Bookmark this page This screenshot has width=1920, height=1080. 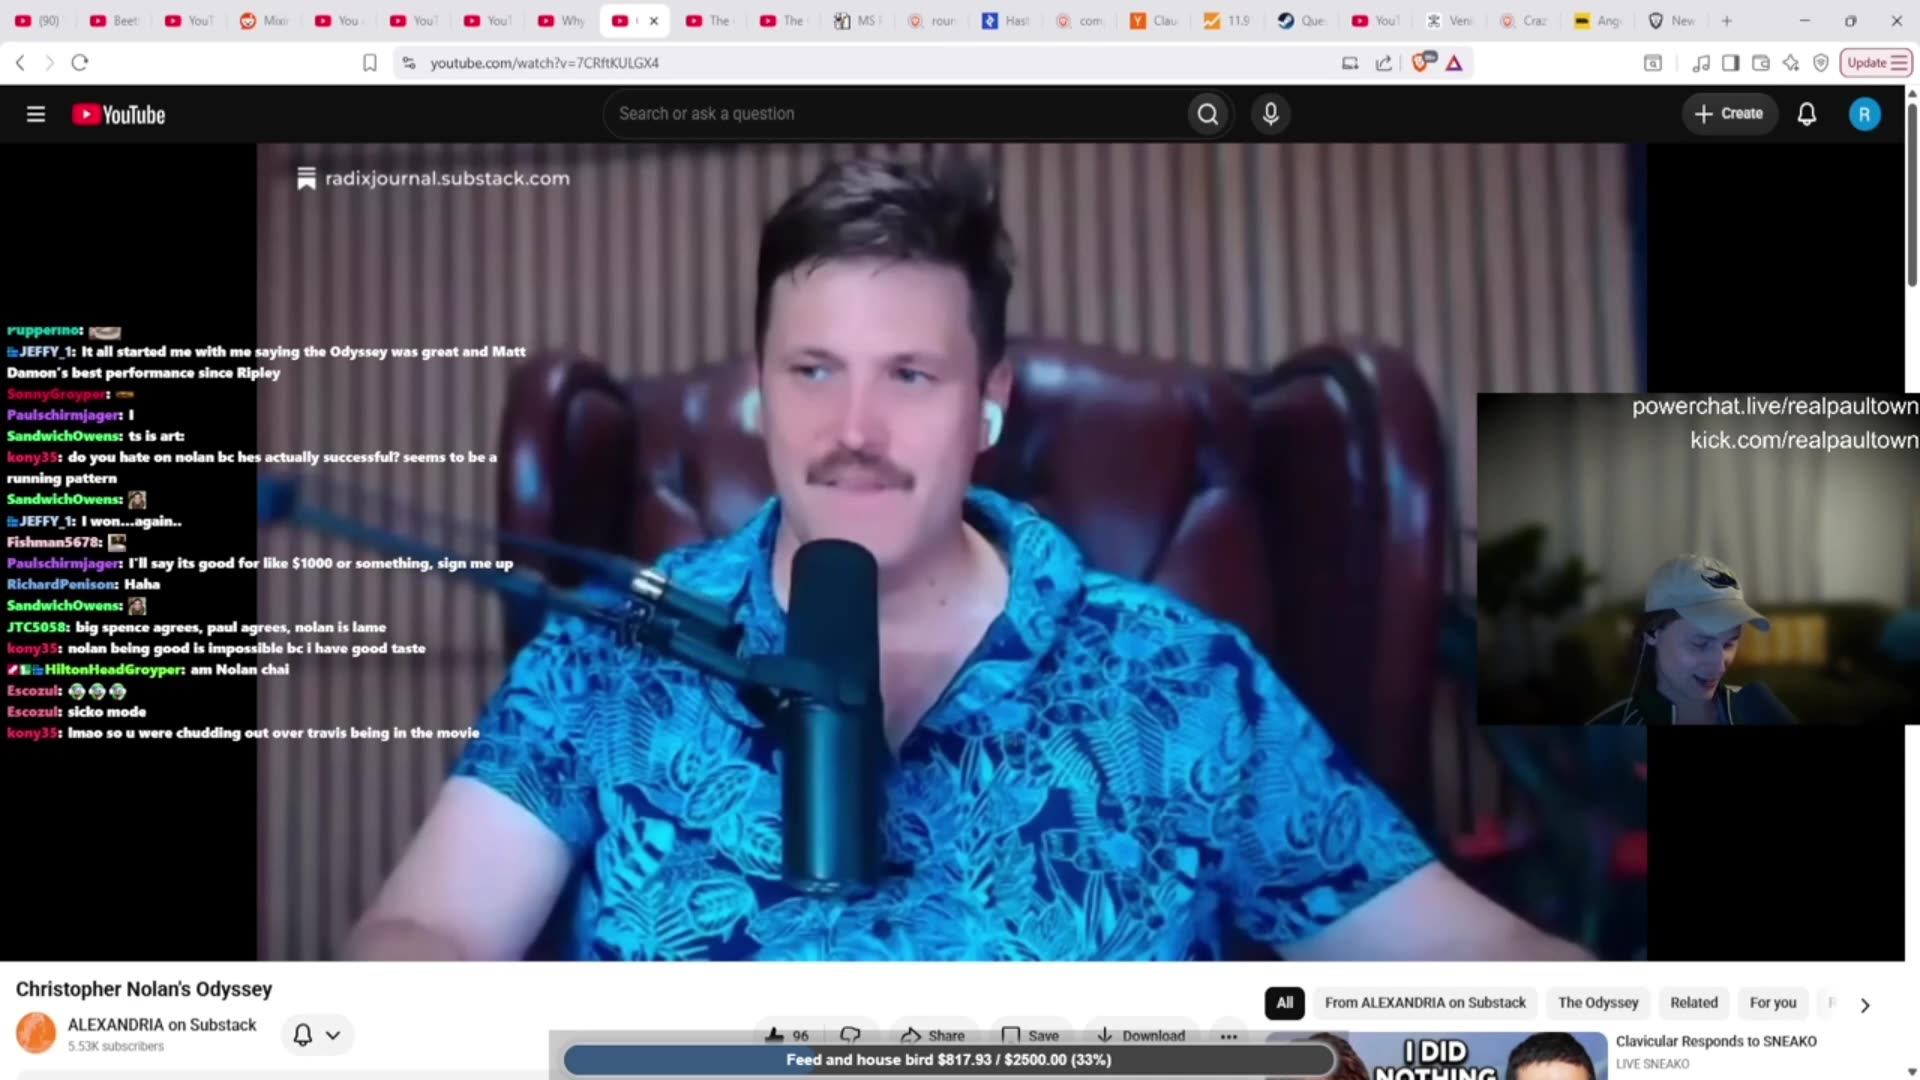(369, 62)
